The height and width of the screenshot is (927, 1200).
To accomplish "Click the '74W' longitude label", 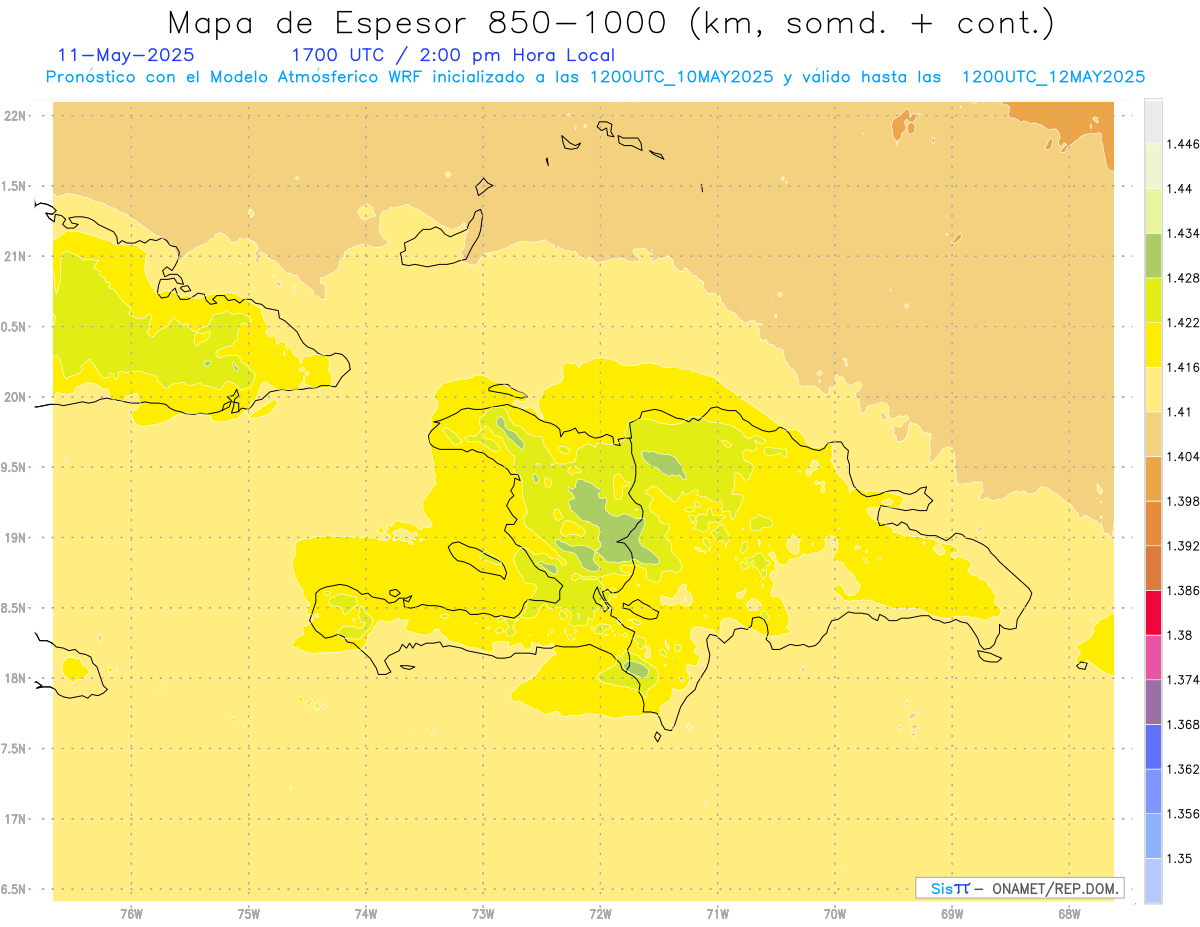I will pyautogui.click(x=366, y=914).
